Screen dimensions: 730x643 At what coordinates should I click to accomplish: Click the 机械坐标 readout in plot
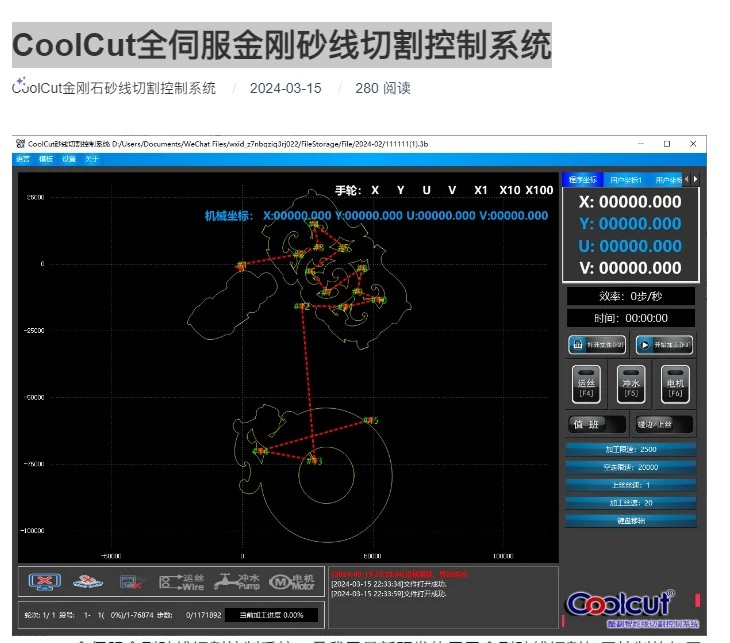click(376, 216)
